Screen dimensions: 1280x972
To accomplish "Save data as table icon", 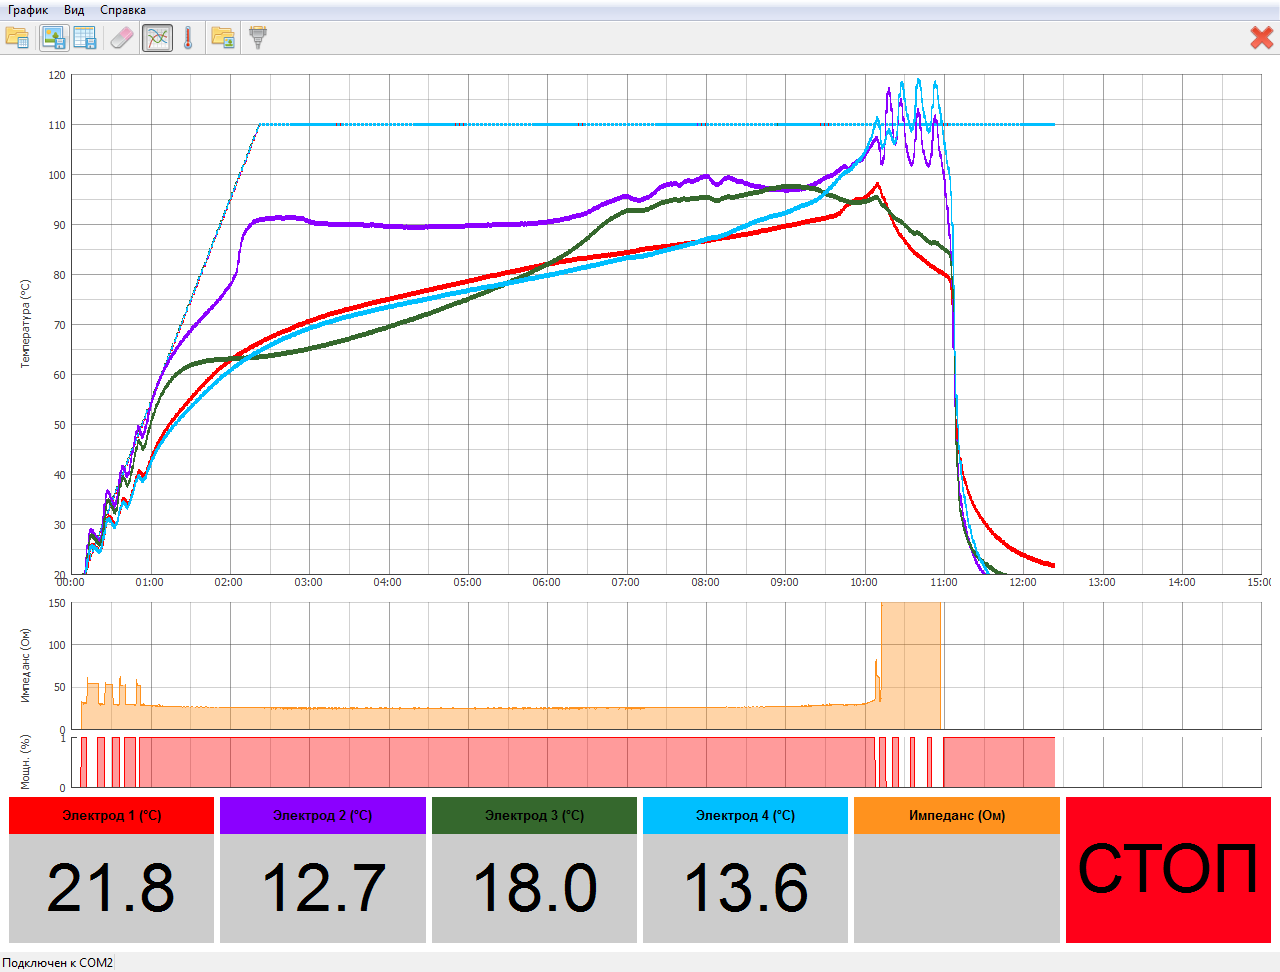I will click(85, 38).
